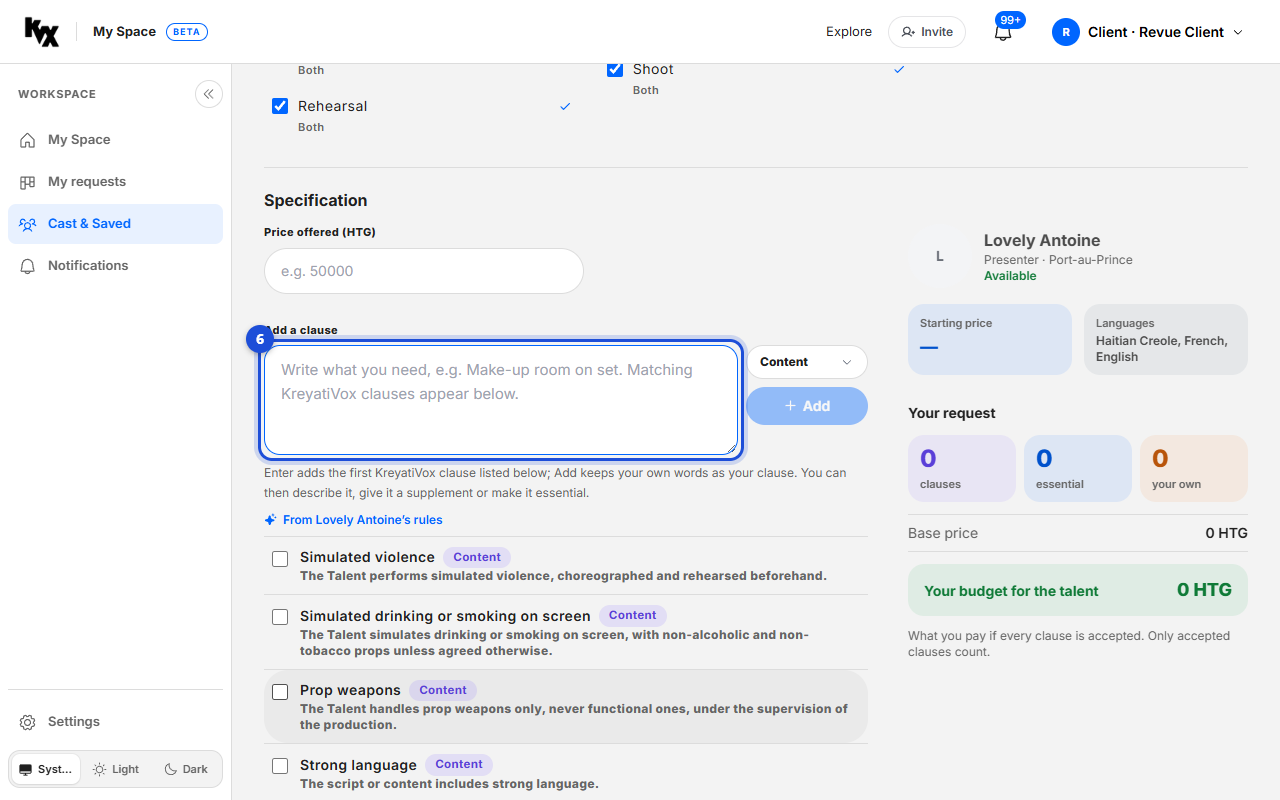Viewport: 1280px width, 800px height.
Task: Open the Explore link
Action: point(849,32)
